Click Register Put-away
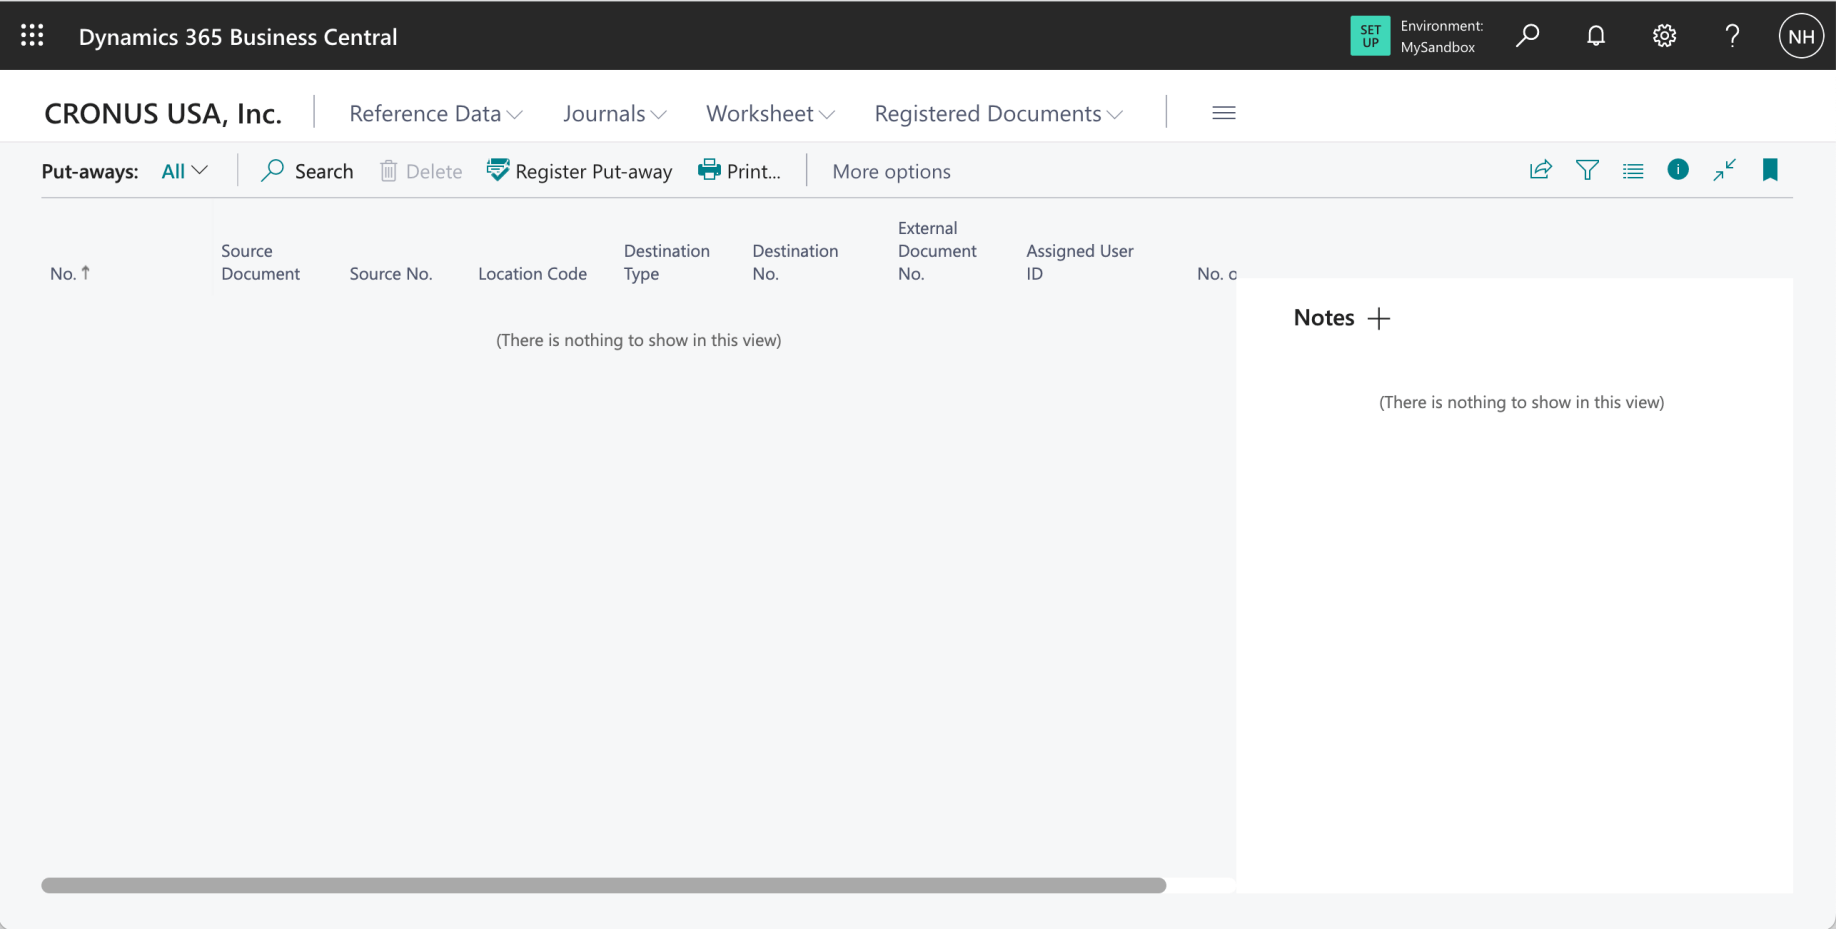This screenshot has height=929, width=1836. coord(580,171)
